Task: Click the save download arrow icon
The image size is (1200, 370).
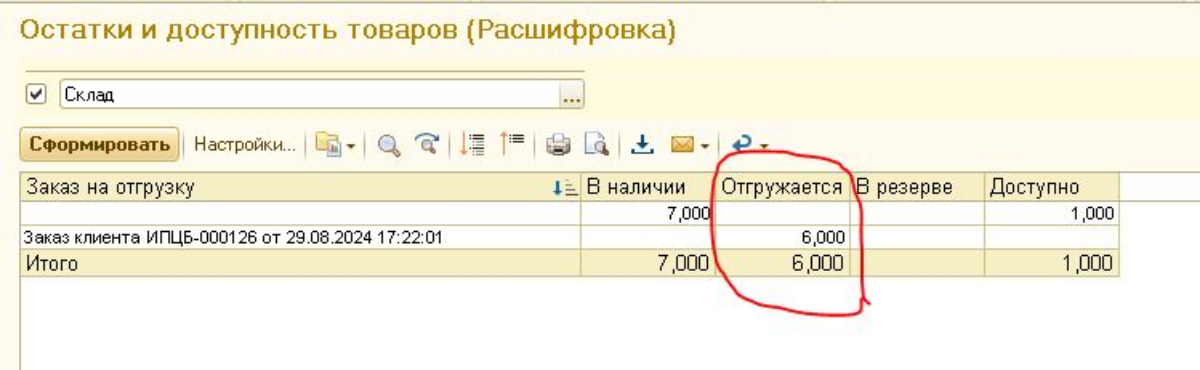Action: pos(642,146)
